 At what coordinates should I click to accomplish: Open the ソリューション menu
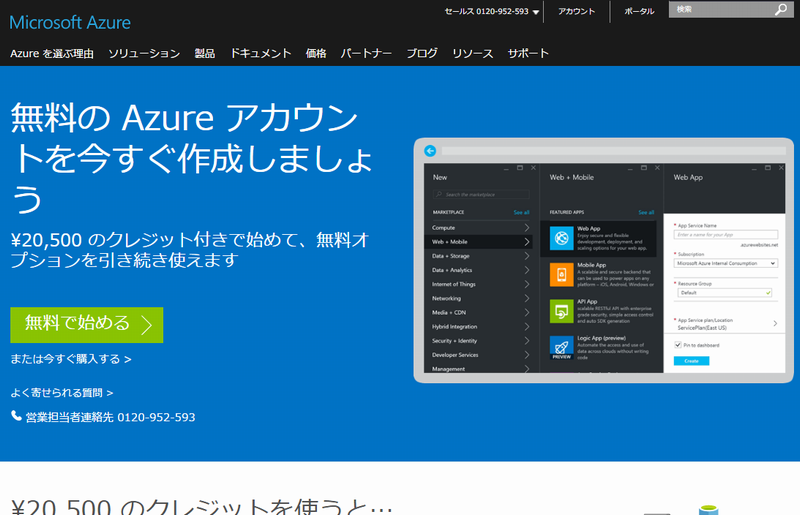[x=144, y=54]
